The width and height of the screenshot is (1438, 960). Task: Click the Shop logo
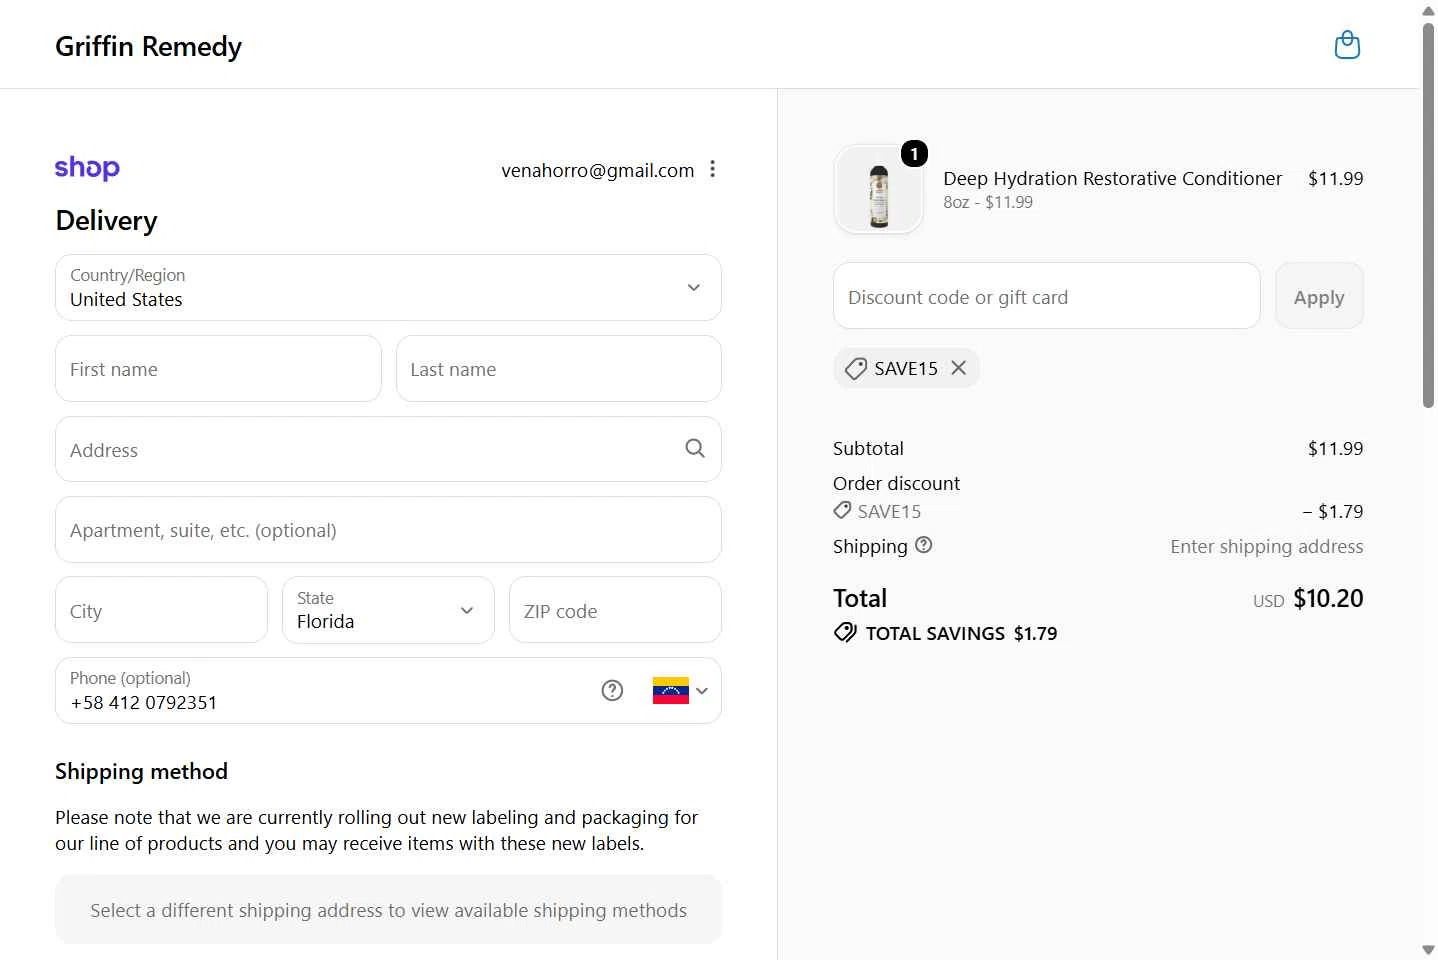(87, 168)
